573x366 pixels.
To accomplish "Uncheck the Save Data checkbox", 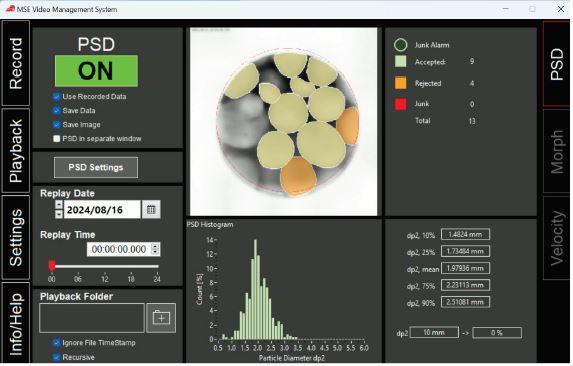I will click(x=56, y=111).
